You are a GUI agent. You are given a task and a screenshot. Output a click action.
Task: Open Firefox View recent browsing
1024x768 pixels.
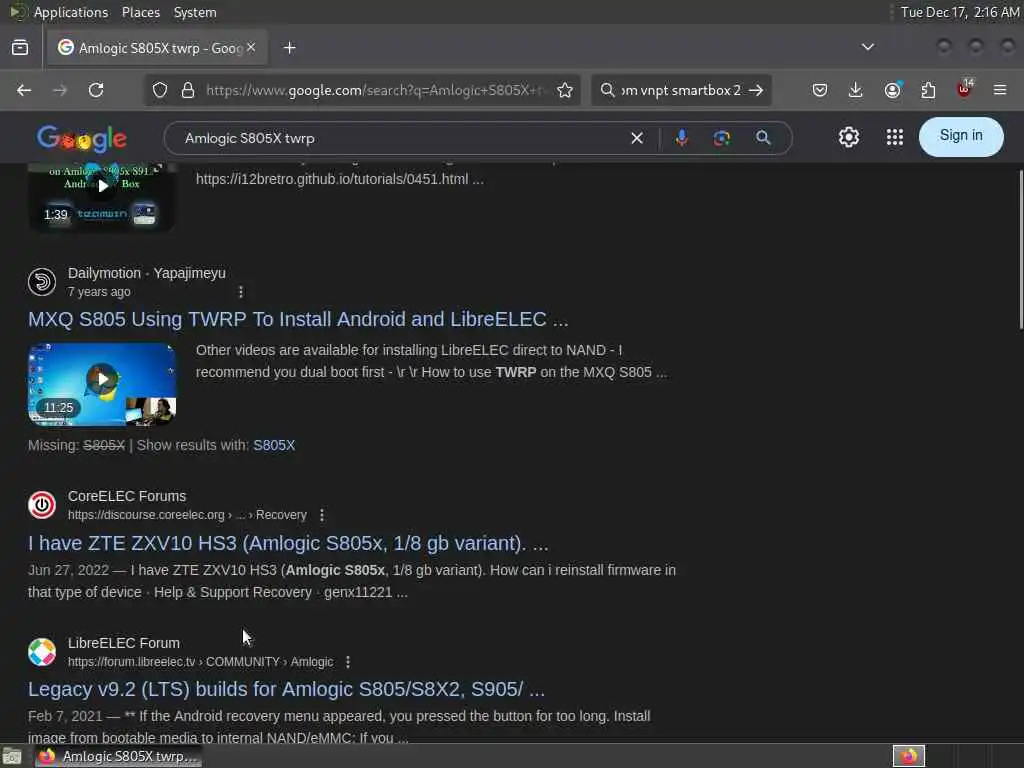point(20,48)
